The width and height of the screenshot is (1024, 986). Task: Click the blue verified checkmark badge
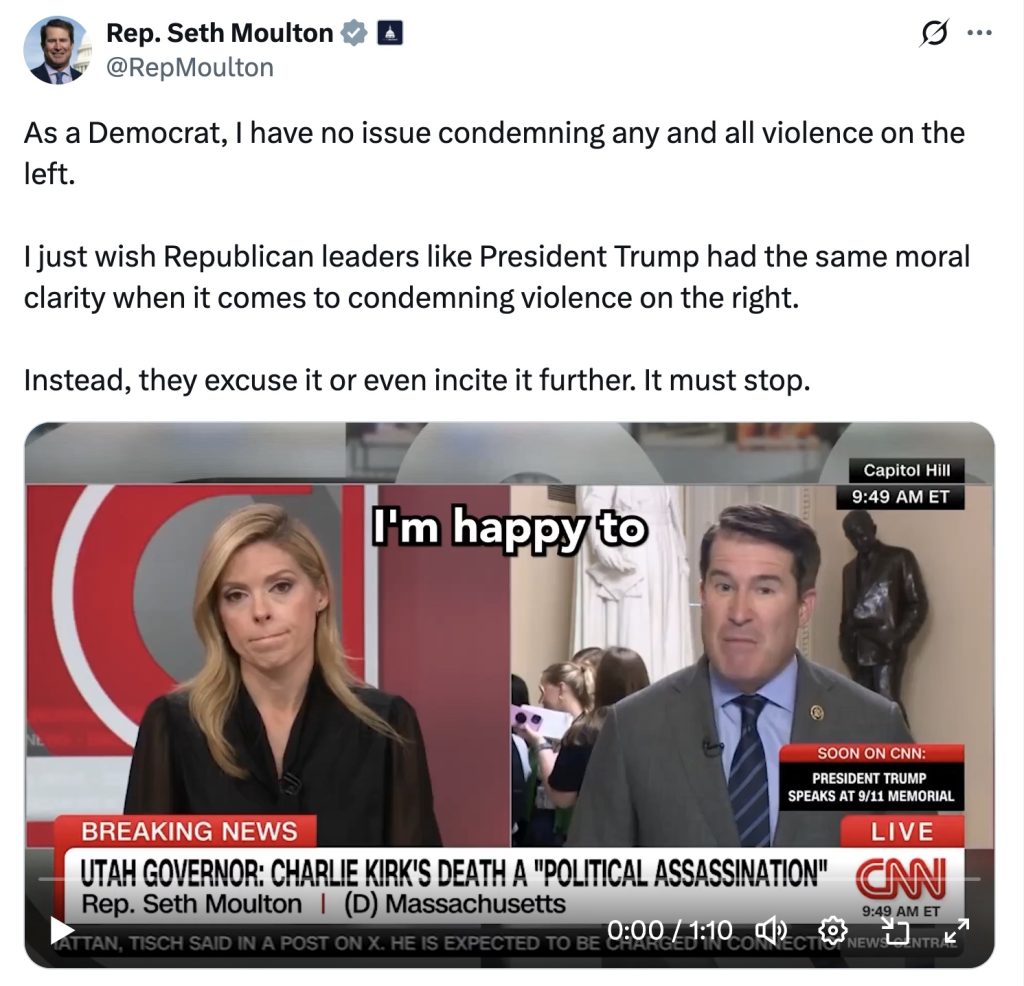354,33
